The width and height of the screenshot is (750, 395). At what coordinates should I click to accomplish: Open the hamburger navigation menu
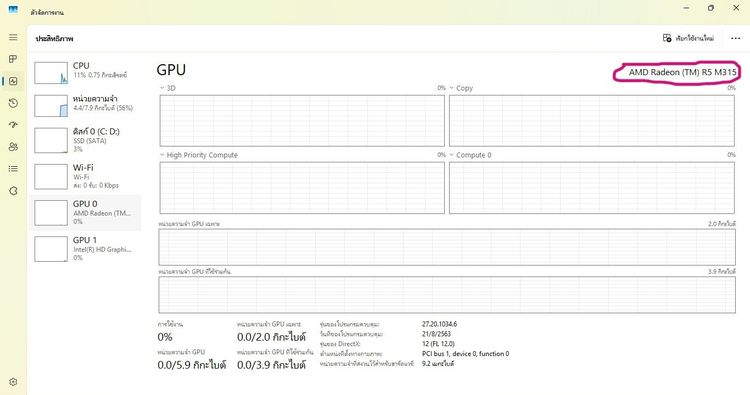(x=13, y=37)
